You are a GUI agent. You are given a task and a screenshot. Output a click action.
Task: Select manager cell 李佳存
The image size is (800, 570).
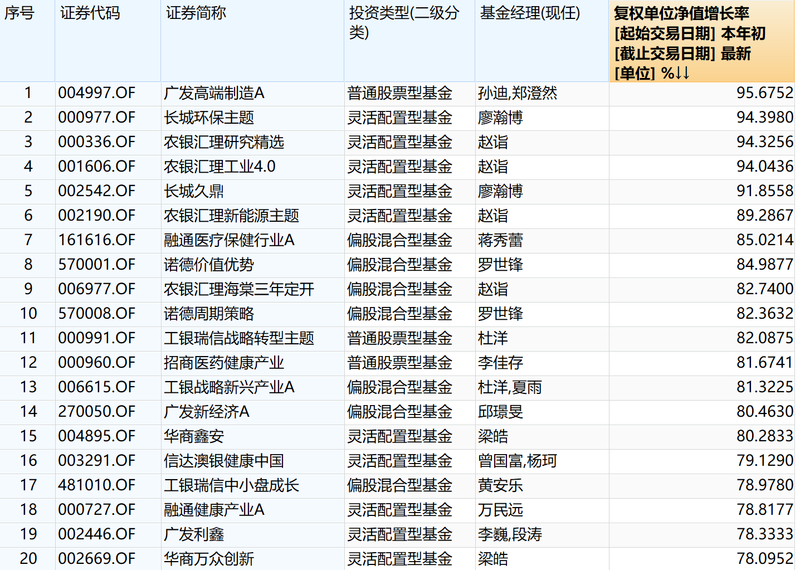tap(501, 363)
